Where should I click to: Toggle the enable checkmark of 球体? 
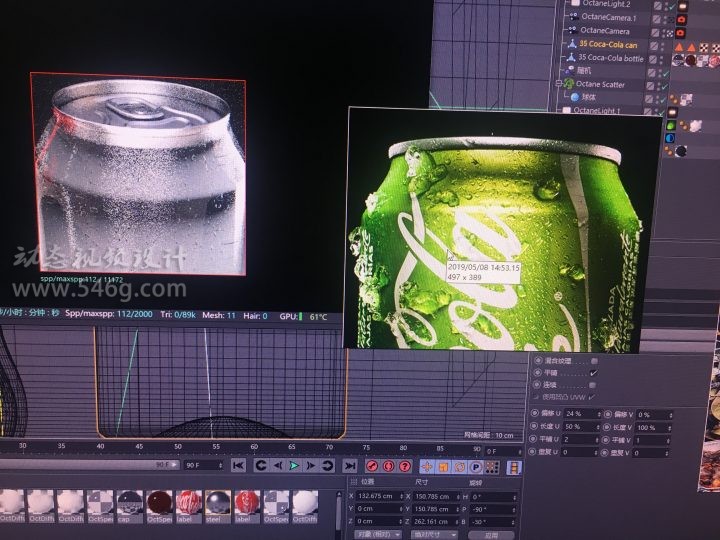[664, 100]
